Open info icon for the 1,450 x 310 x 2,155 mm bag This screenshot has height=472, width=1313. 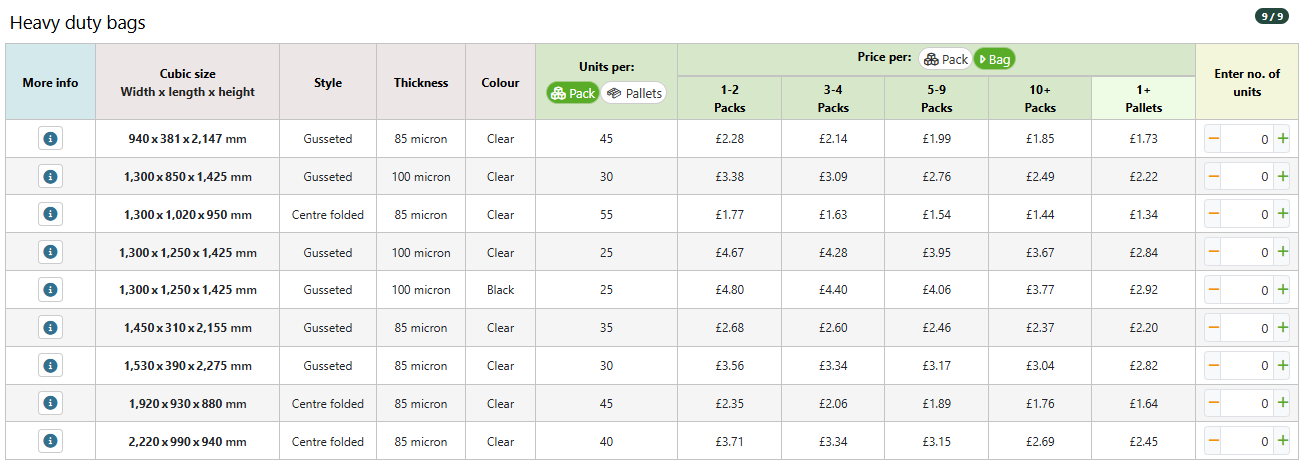(50, 327)
